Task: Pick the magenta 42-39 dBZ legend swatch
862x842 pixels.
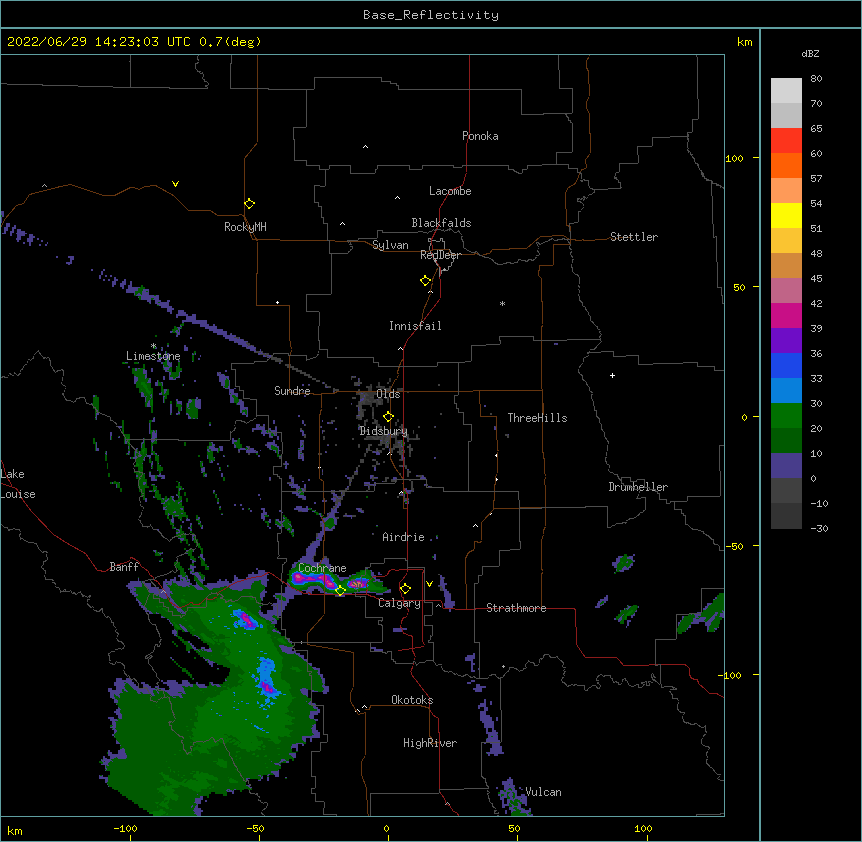Action: [786, 316]
